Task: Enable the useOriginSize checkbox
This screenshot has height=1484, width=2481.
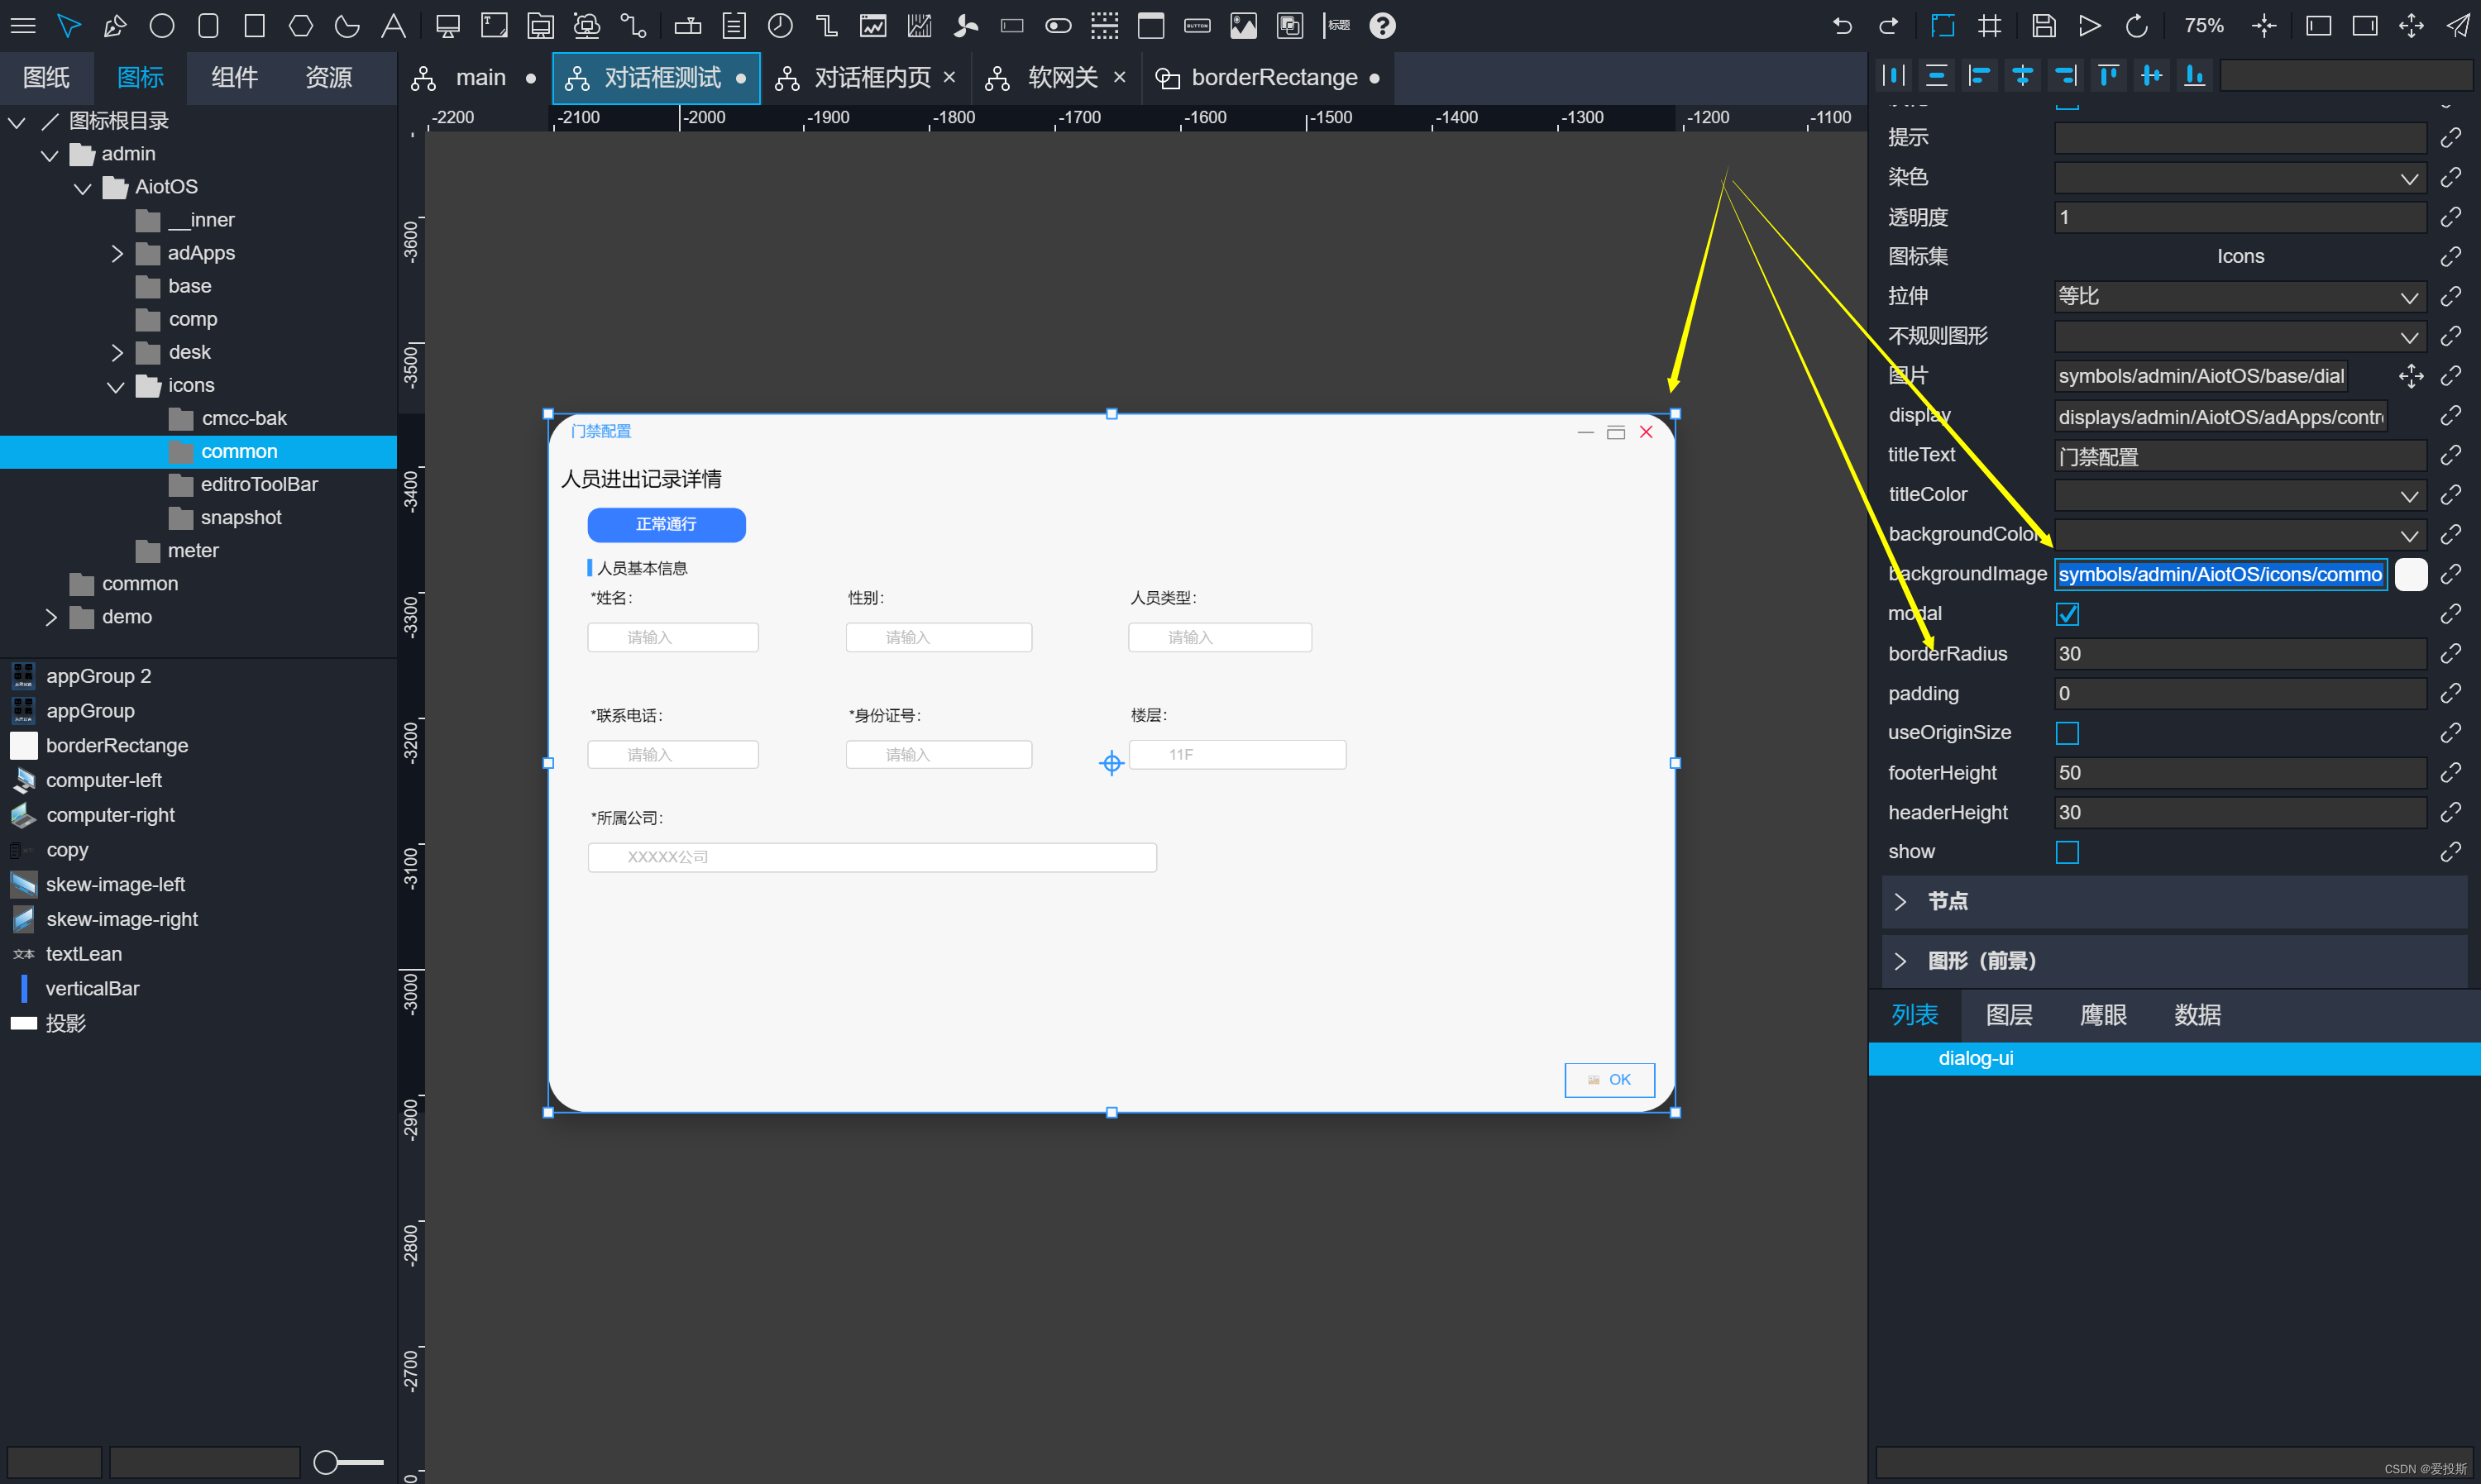Action: click(2067, 733)
